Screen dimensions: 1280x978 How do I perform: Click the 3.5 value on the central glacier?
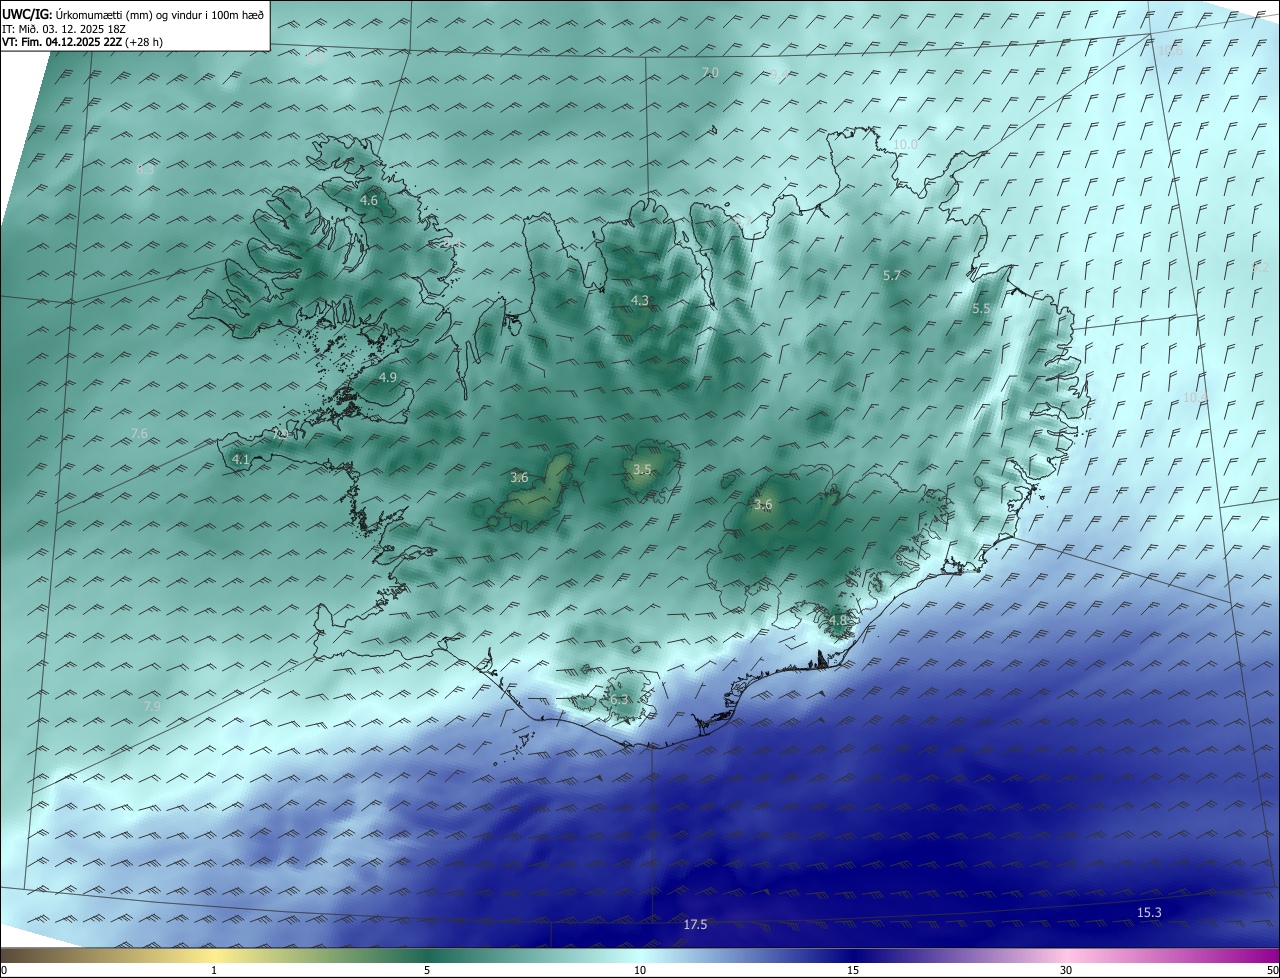tap(643, 470)
